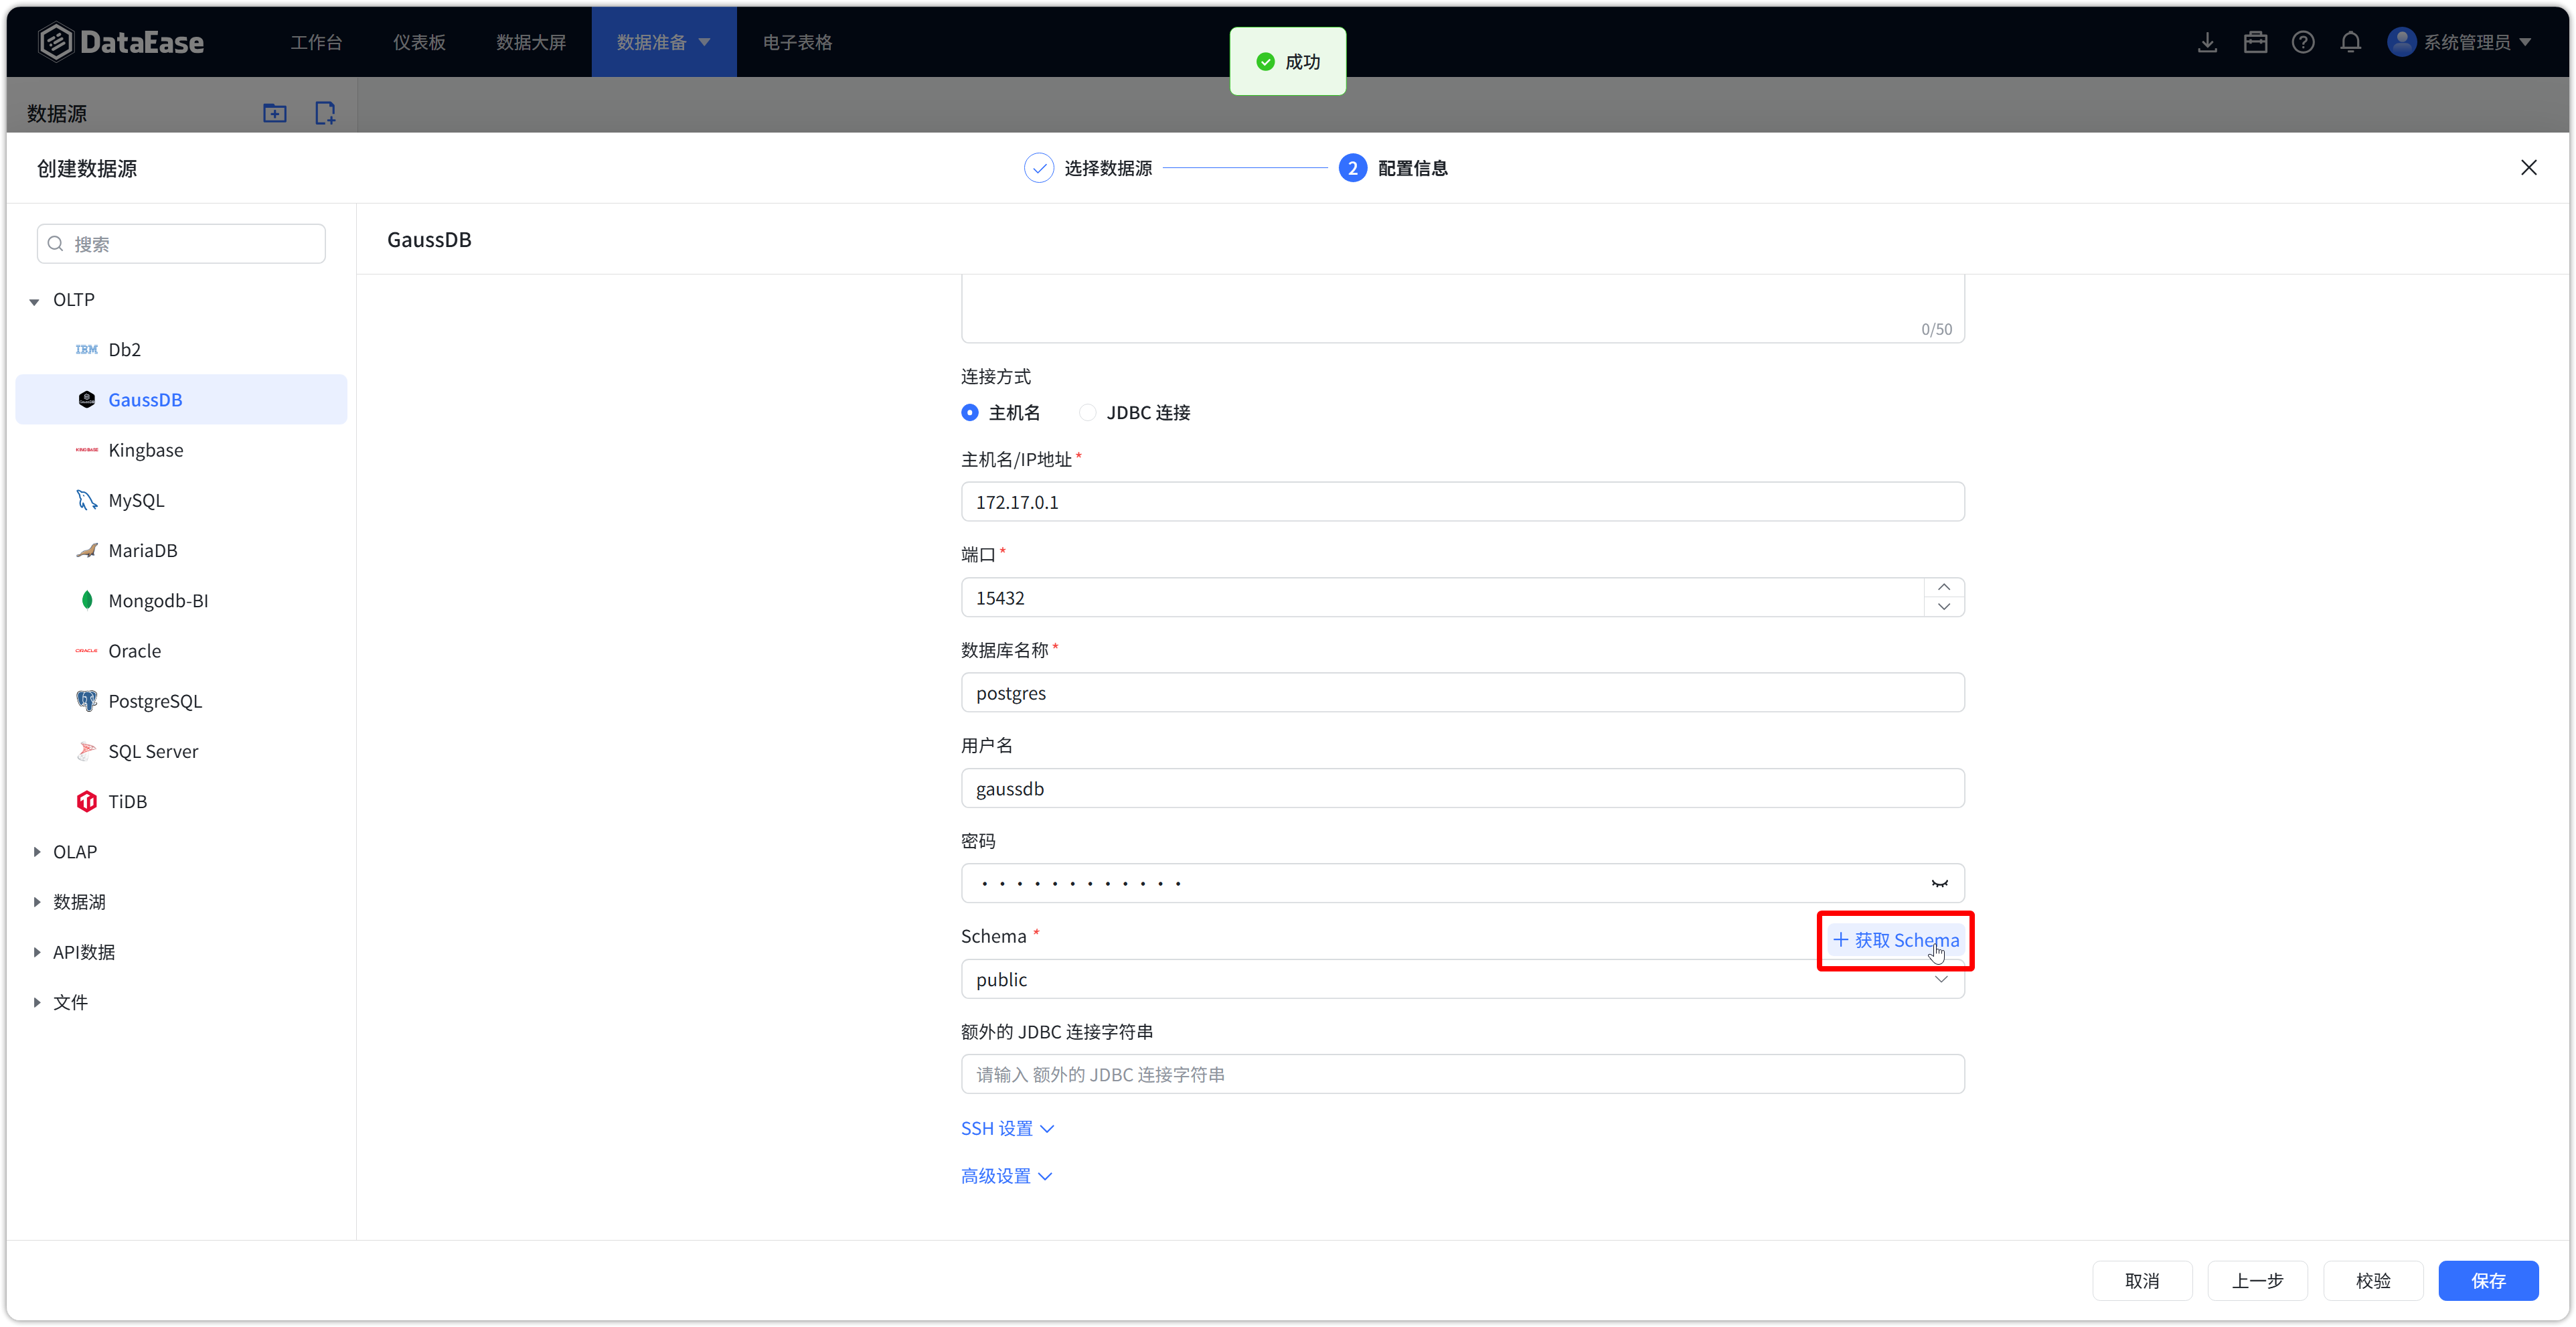Click the 校验 button
This screenshot has height=1327, width=2576.
(2373, 1281)
